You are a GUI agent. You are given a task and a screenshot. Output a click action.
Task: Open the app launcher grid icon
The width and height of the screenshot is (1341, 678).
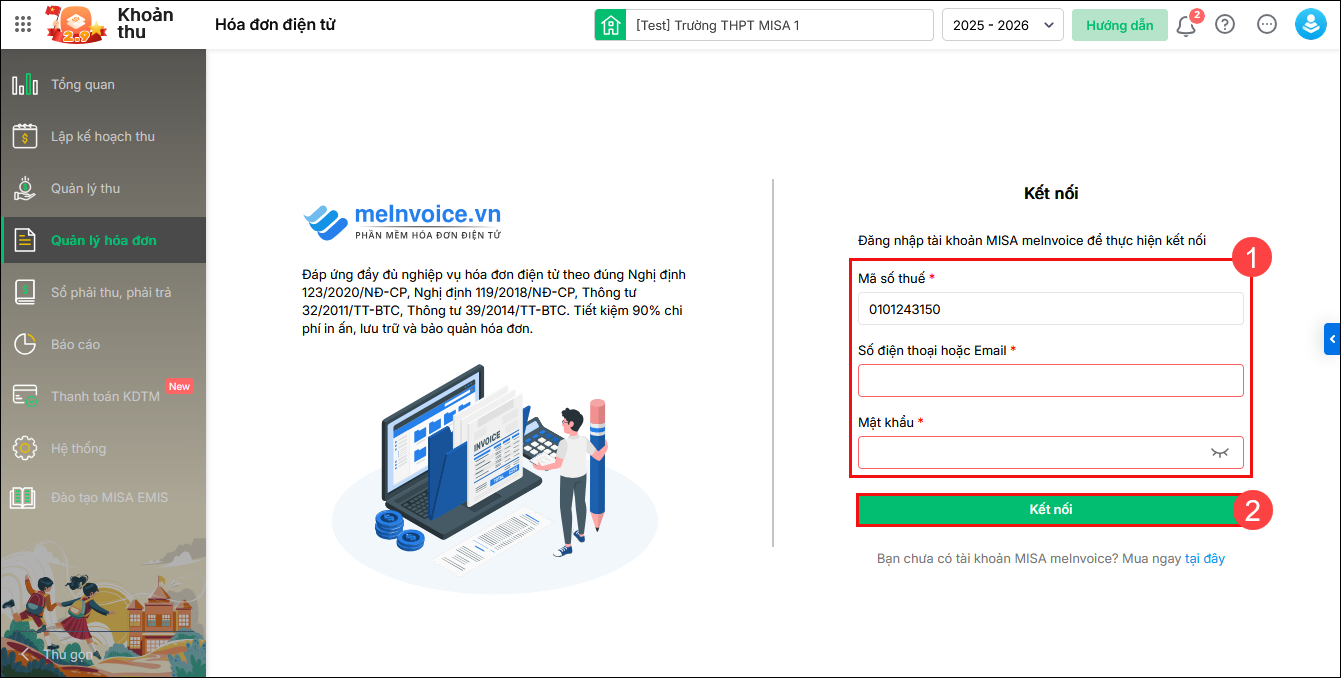[x=23, y=25]
